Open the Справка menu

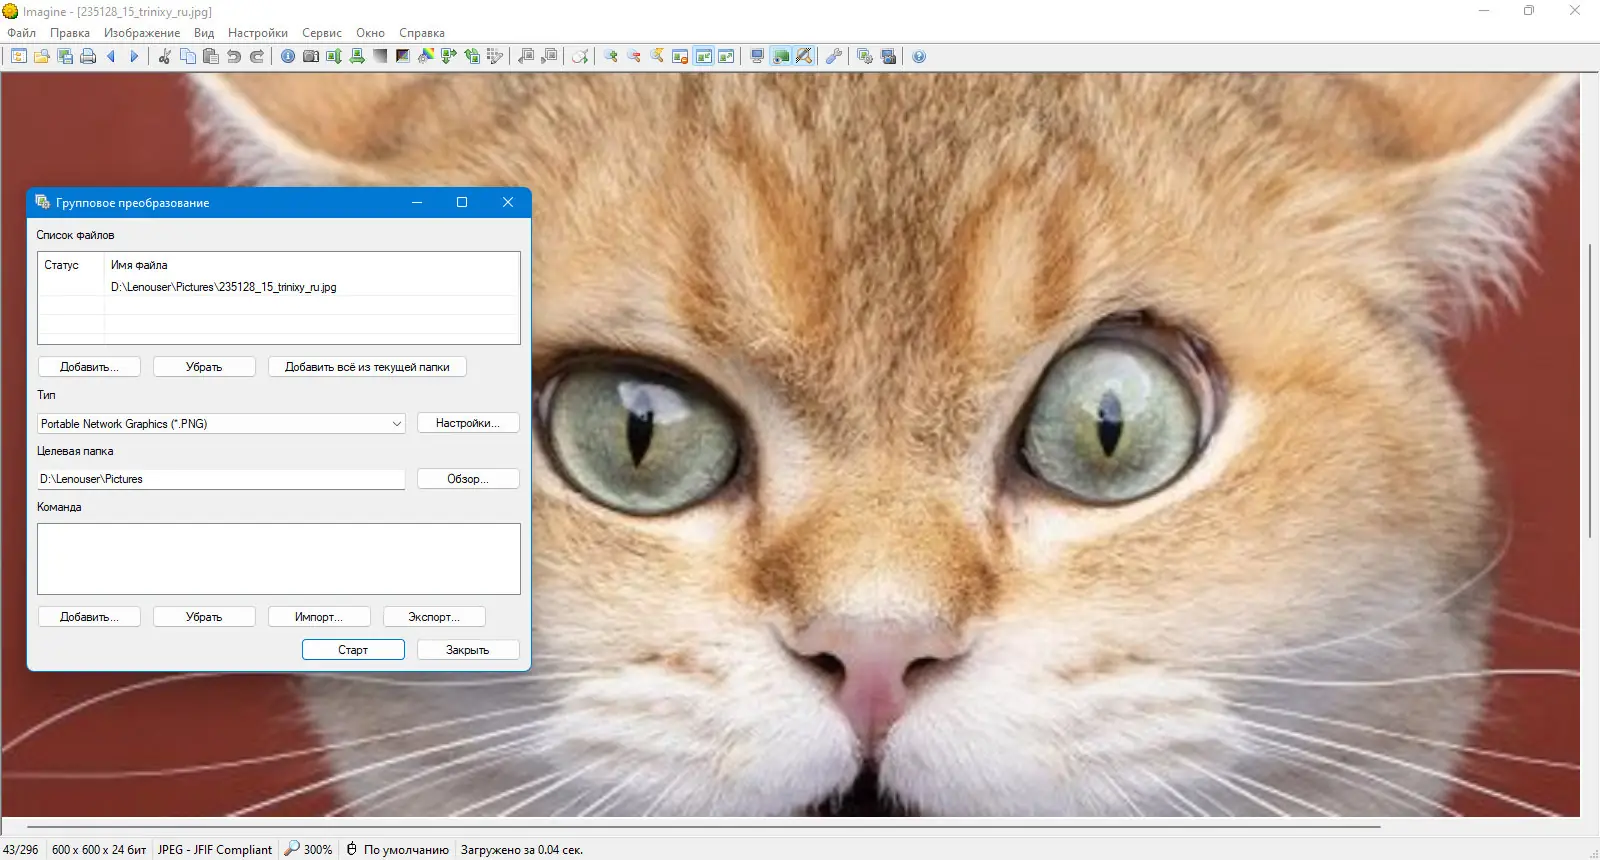422,33
